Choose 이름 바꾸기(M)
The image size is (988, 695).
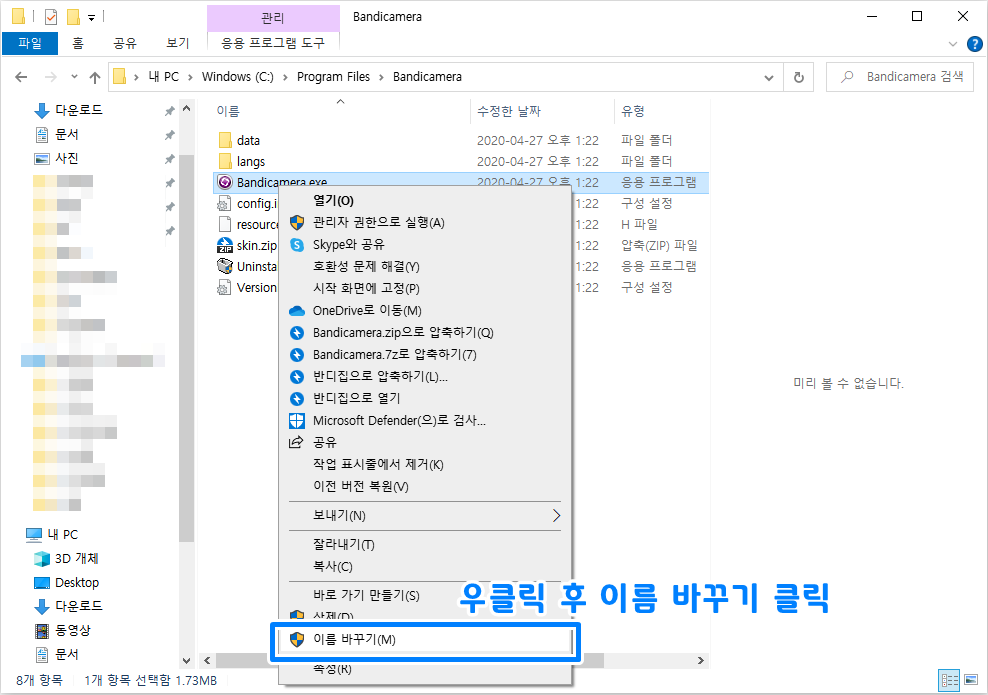point(425,640)
